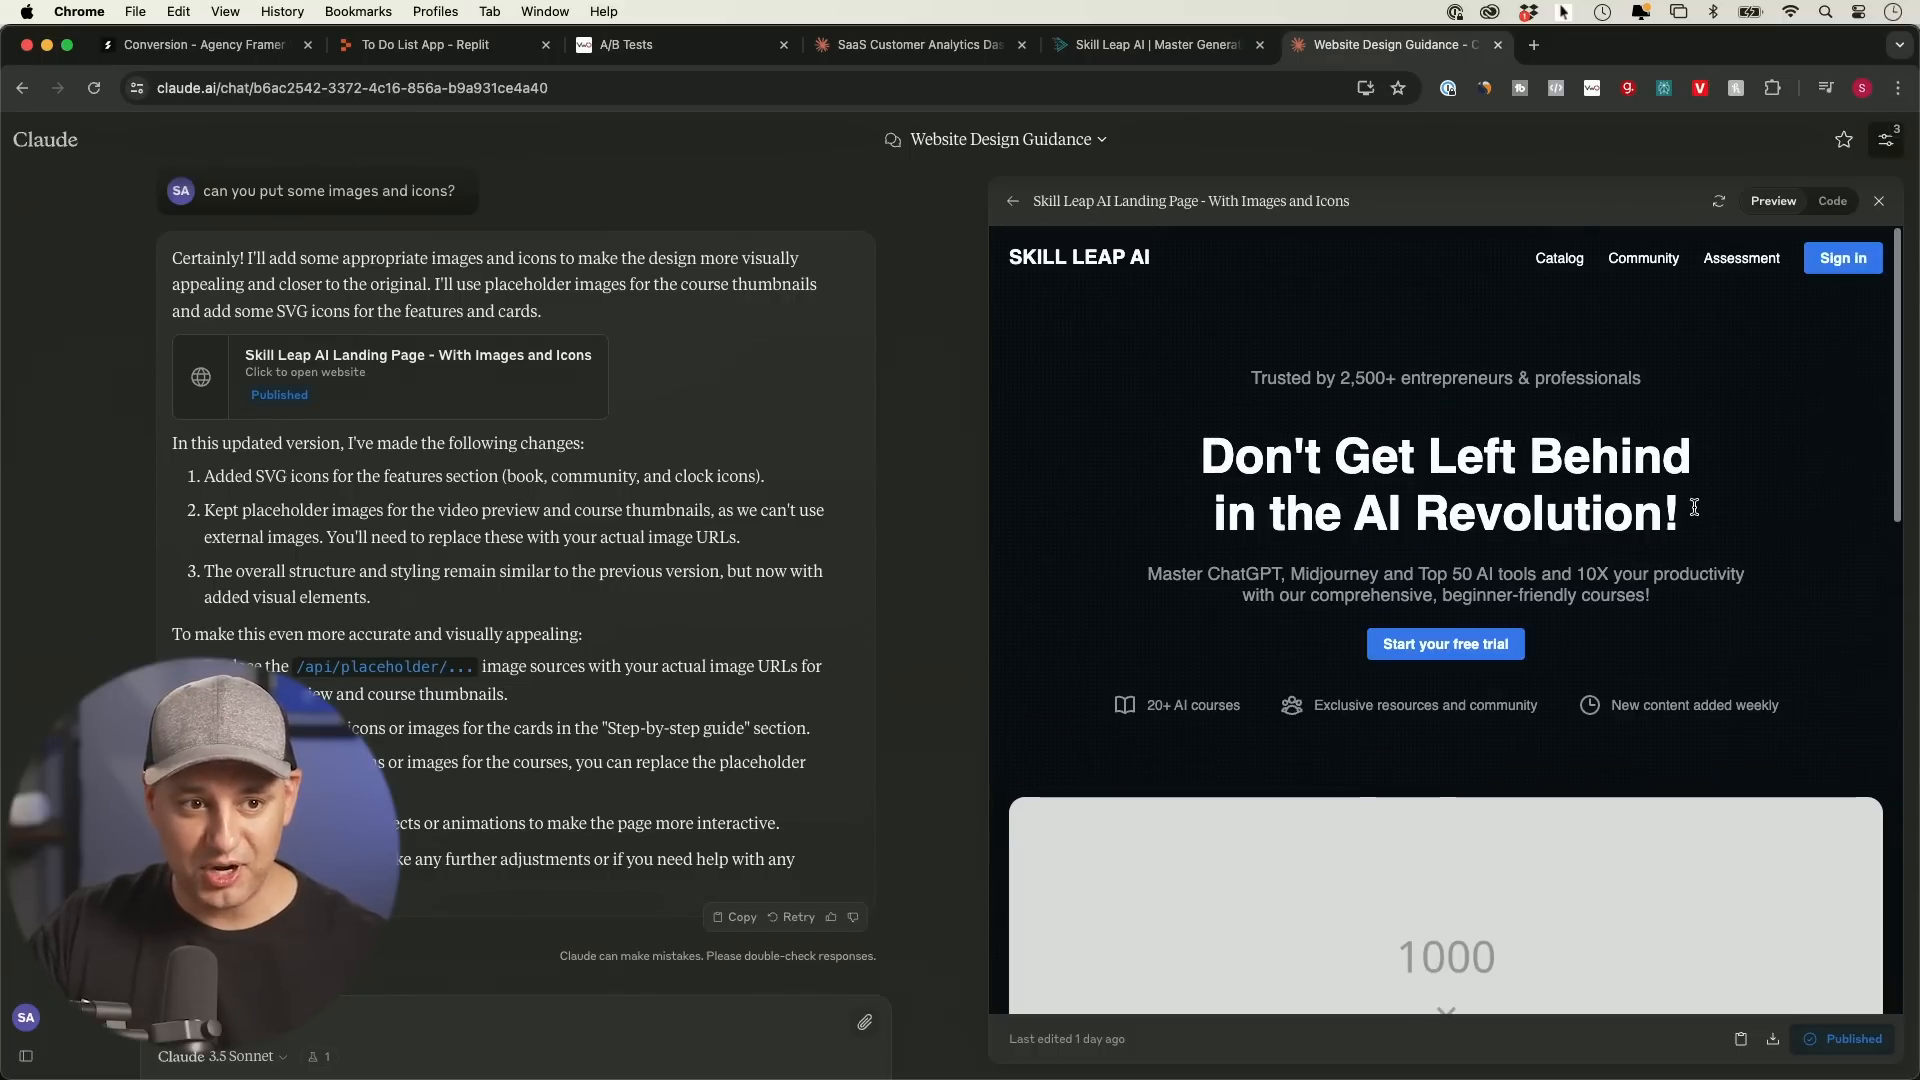Give thumbs up feedback on the response
Viewport: 1920px width, 1080px height.
click(x=831, y=917)
